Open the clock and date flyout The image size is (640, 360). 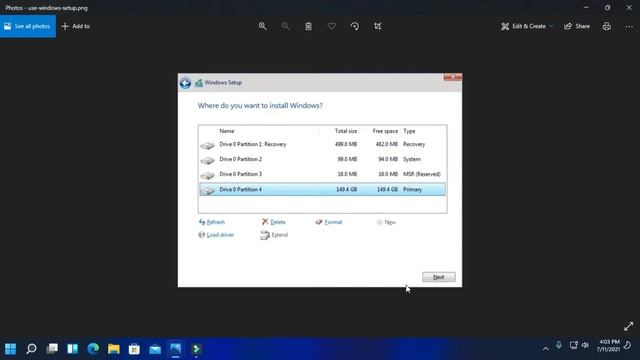(x=608, y=346)
